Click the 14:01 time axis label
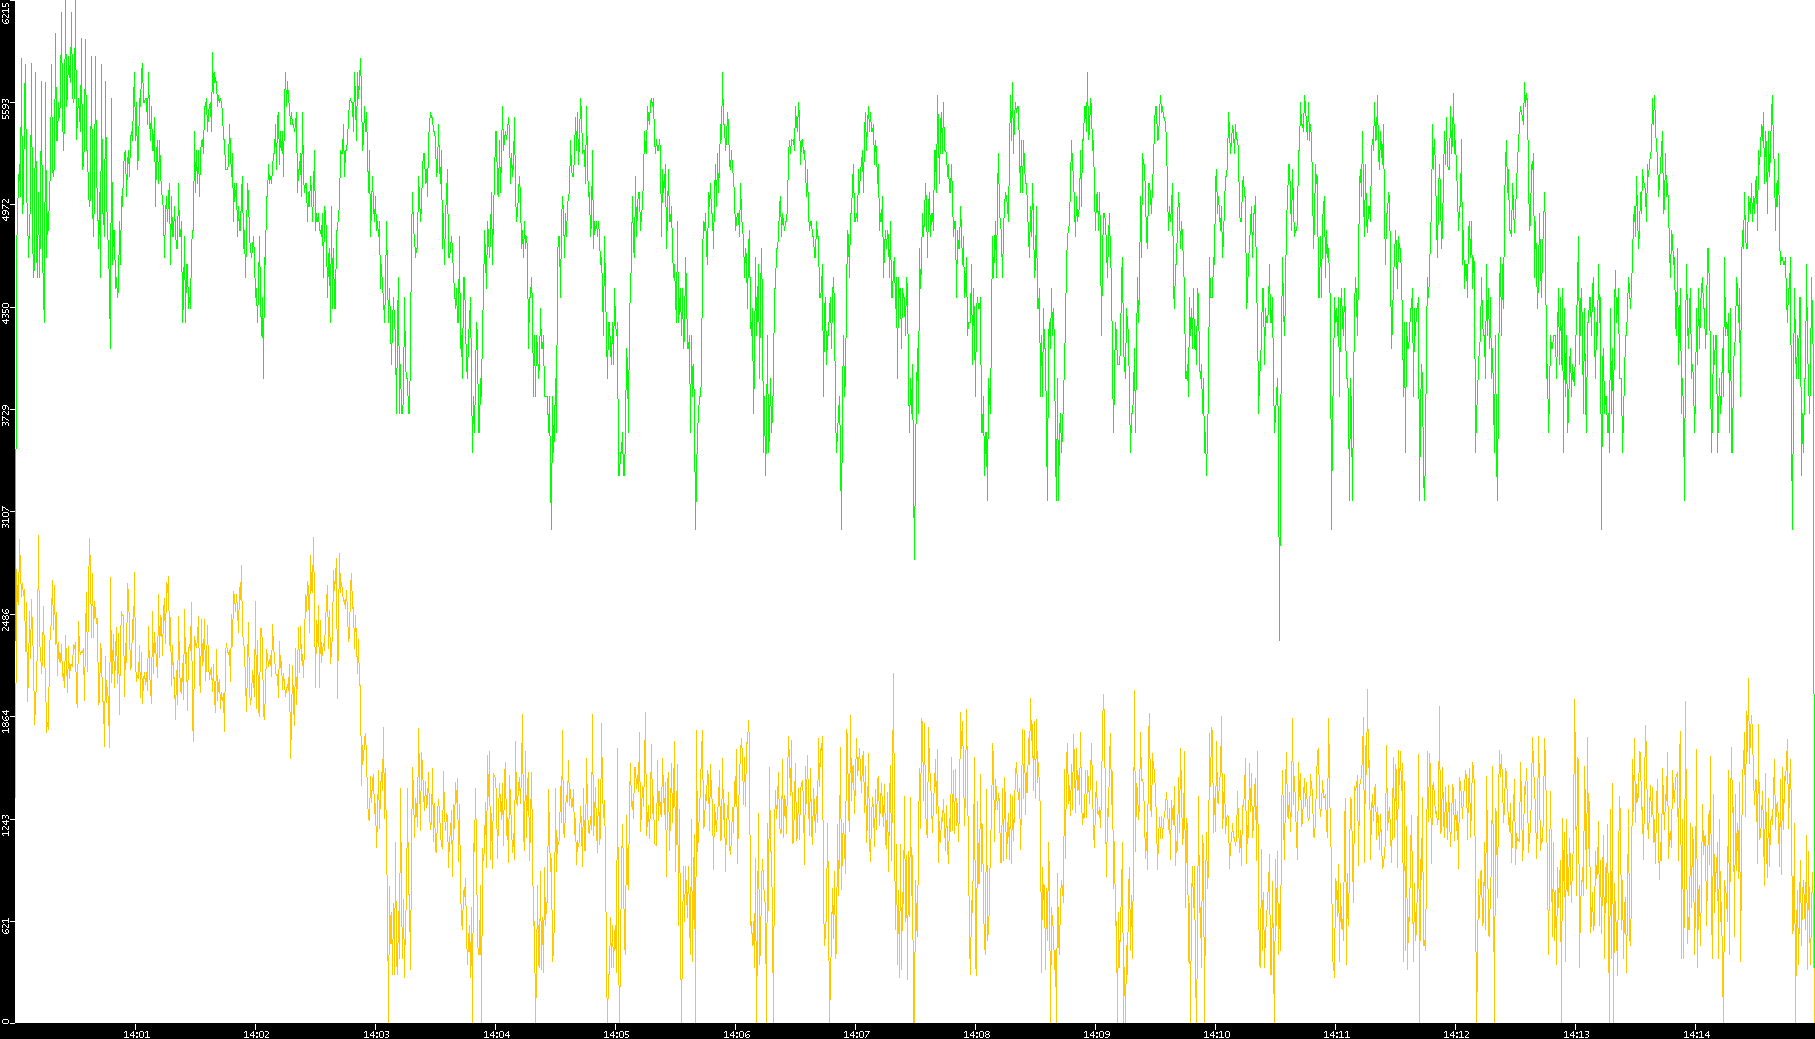This screenshot has height=1039, width=1815. [136, 1033]
